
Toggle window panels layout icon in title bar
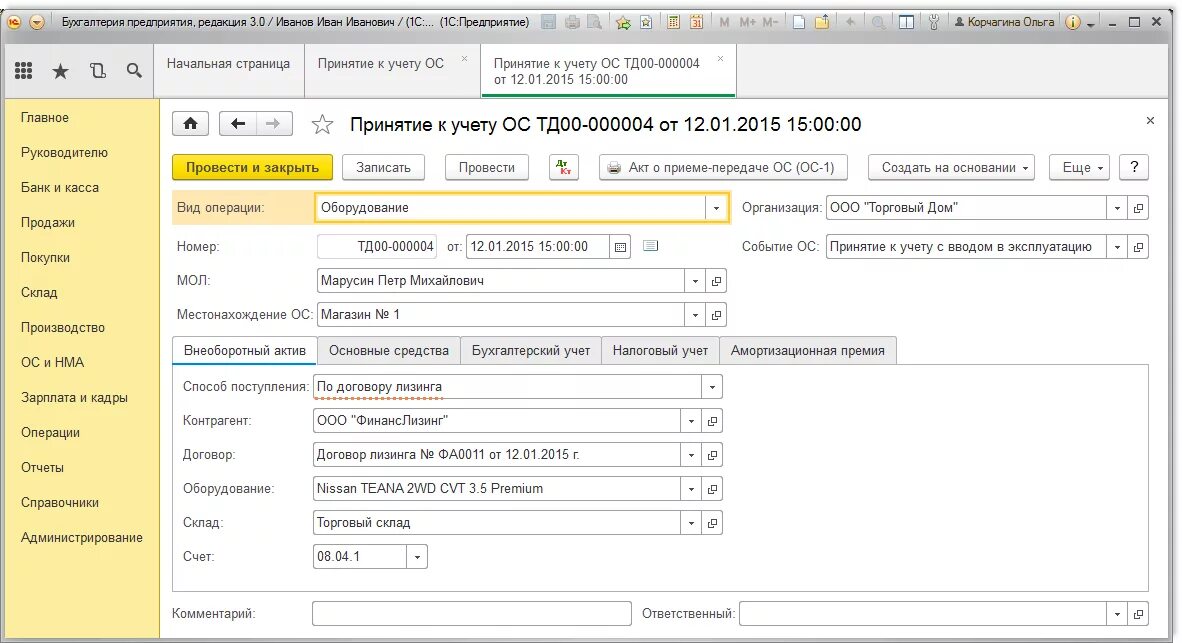[907, 22]
